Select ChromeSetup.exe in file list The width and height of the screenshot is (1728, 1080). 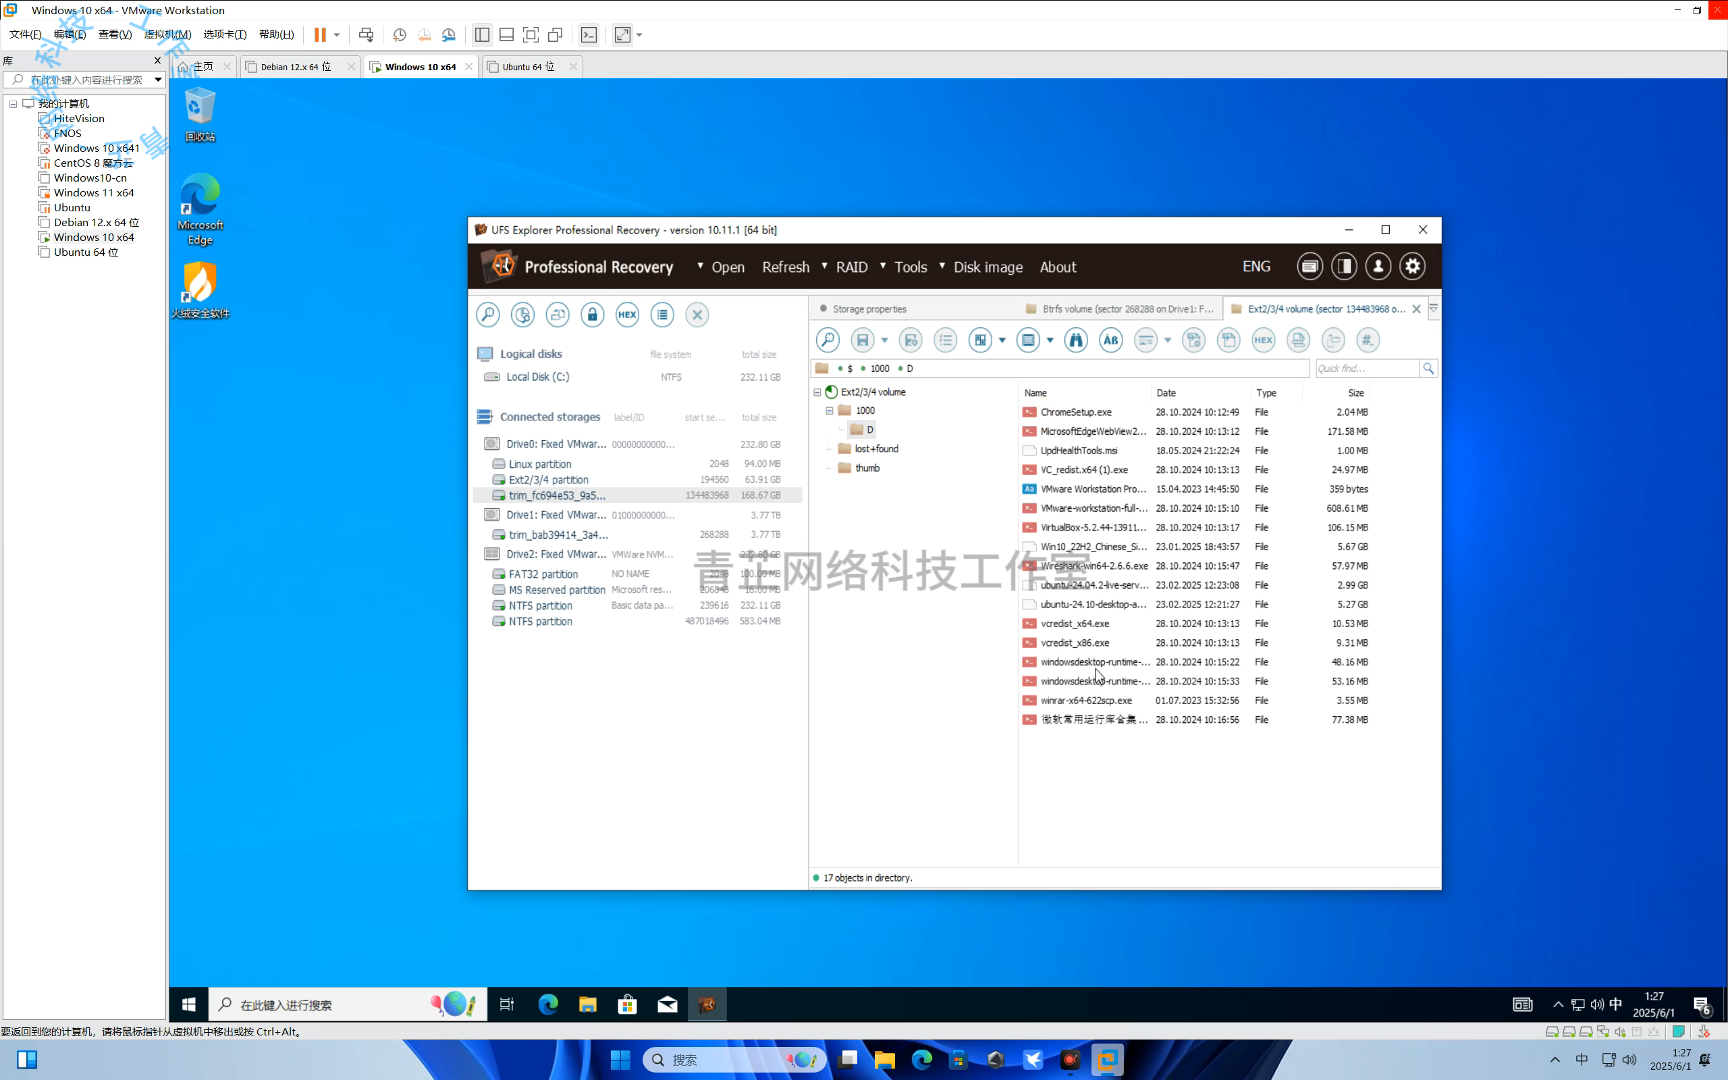tap(1076, 412)
